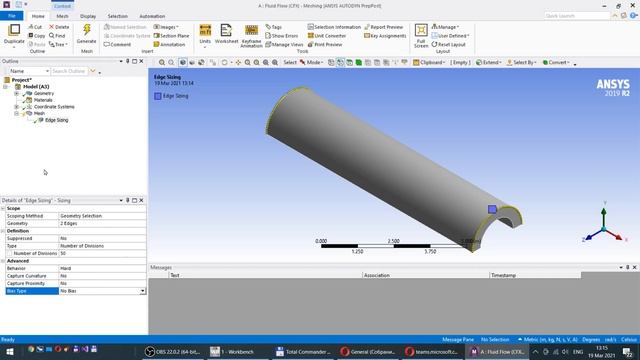This screenshot has height=360, width=640.
Task: Open the File menu
Action: [x=12, y=16]
